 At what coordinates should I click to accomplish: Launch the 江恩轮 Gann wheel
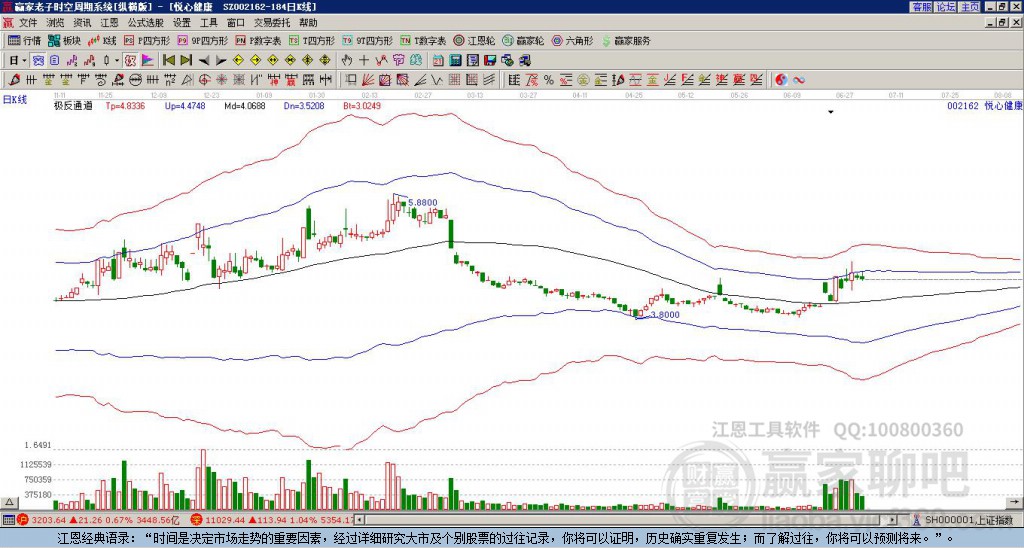coord(474,40)
